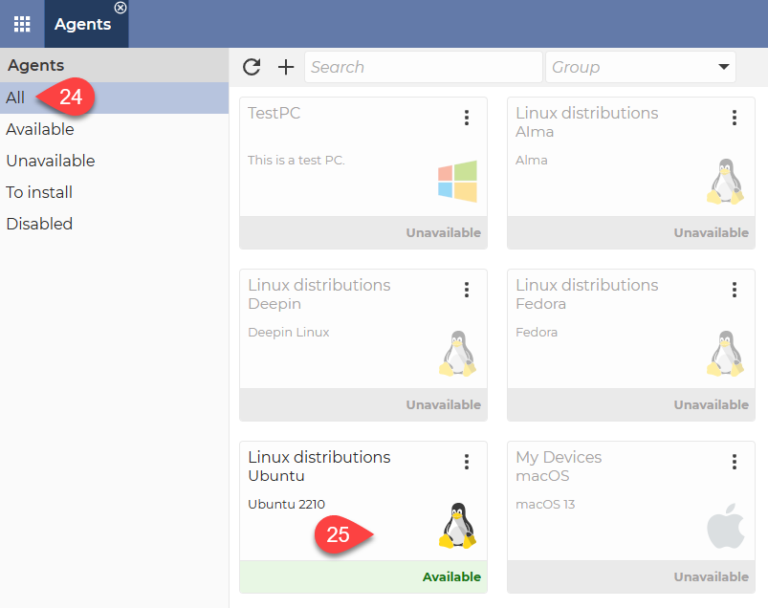768x608 pixels.
Task: Show agents To install
Action: [x=114, y=192]
